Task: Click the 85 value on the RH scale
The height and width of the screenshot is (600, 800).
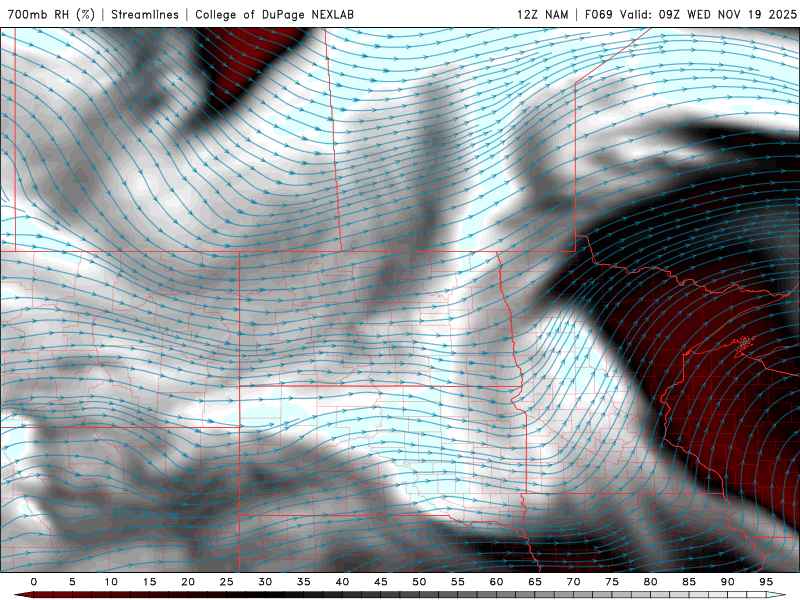Action: [x=689, y=582]
